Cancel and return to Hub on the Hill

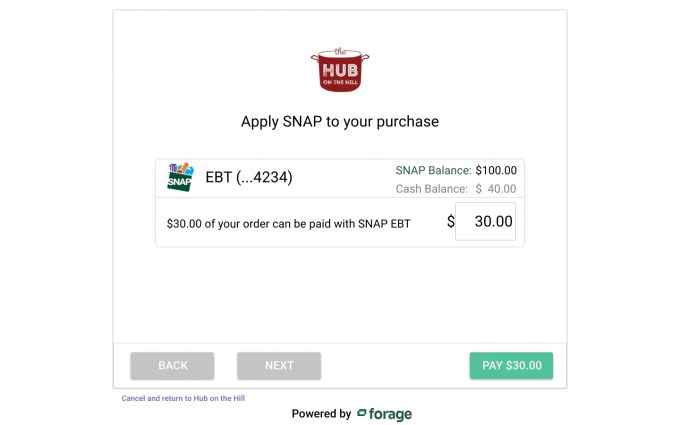pos(183,398)
